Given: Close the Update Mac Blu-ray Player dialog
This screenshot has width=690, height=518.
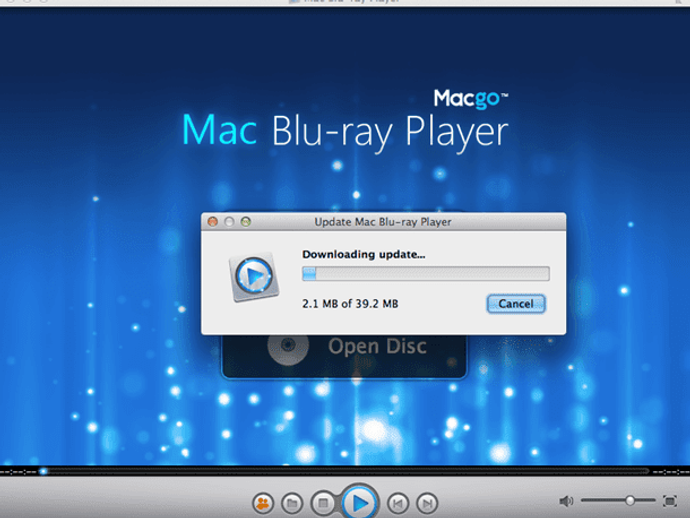Looking at the screenshot, I should pyautogui.click(x=213, y=222).
